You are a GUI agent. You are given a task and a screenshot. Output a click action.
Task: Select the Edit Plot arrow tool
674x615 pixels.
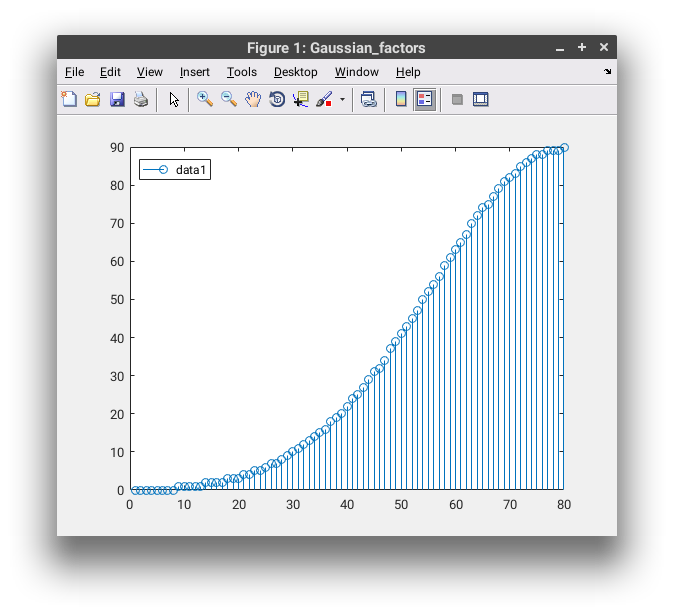(174, 99)
